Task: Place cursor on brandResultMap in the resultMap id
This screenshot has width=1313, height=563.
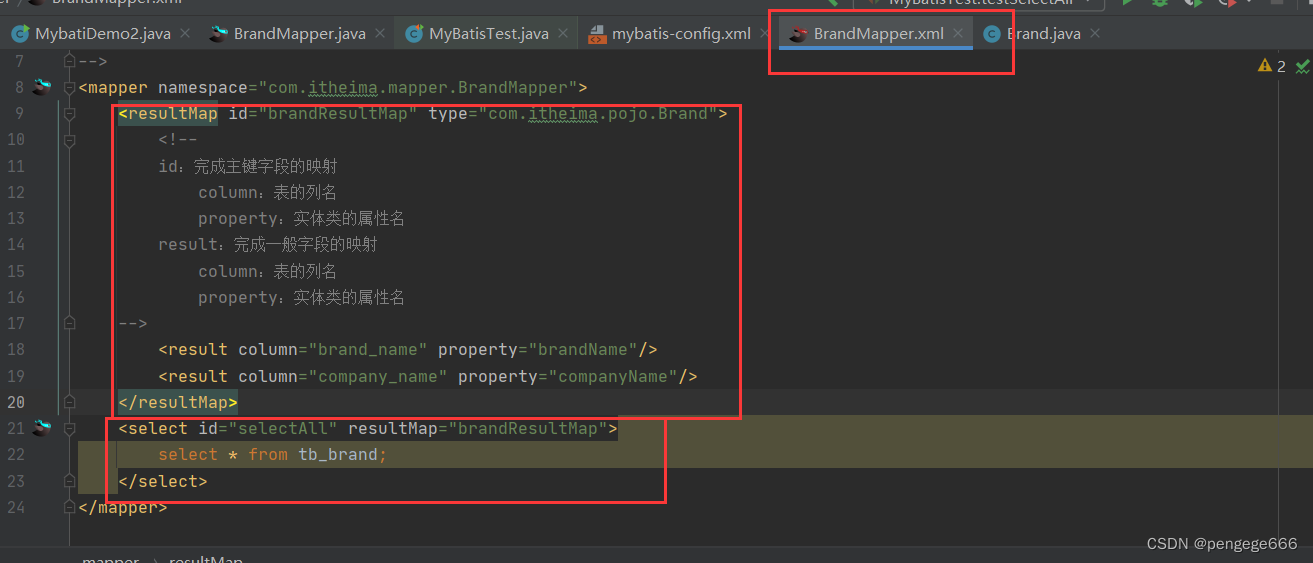Action: click(x=338, y=114)
